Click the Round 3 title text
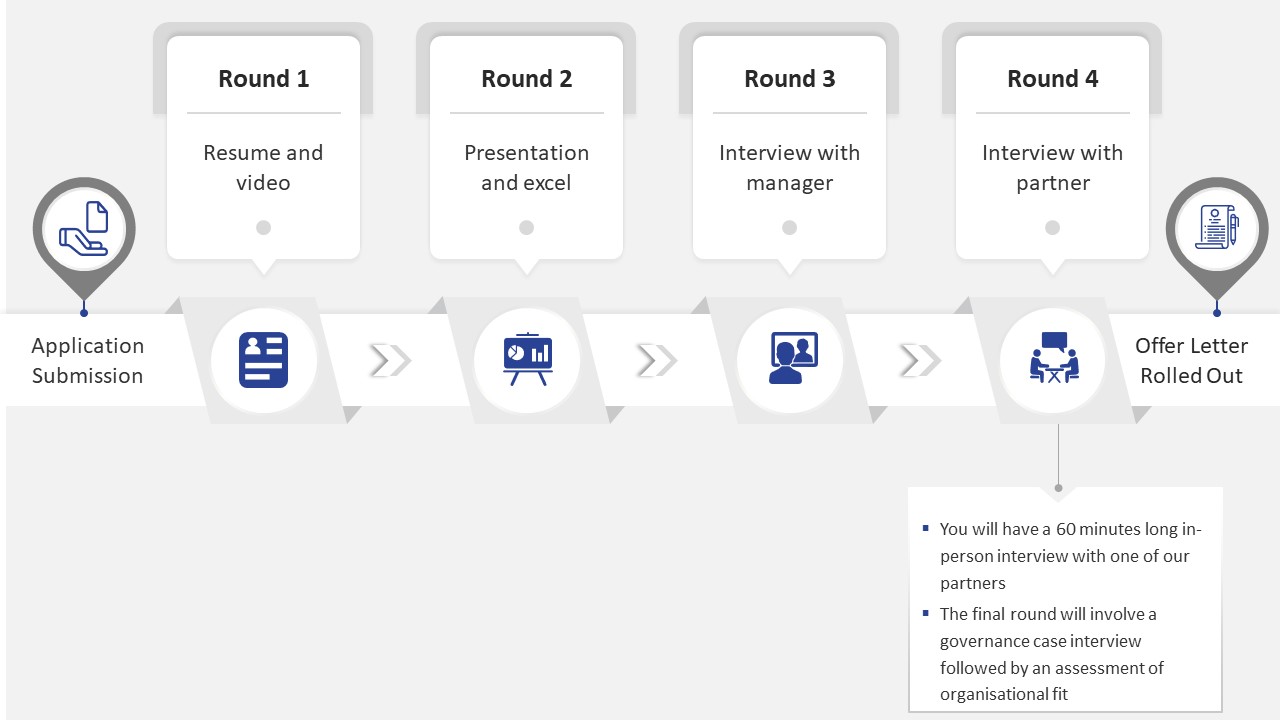This screenshot has width=1280, height=720. pos(790,79)
